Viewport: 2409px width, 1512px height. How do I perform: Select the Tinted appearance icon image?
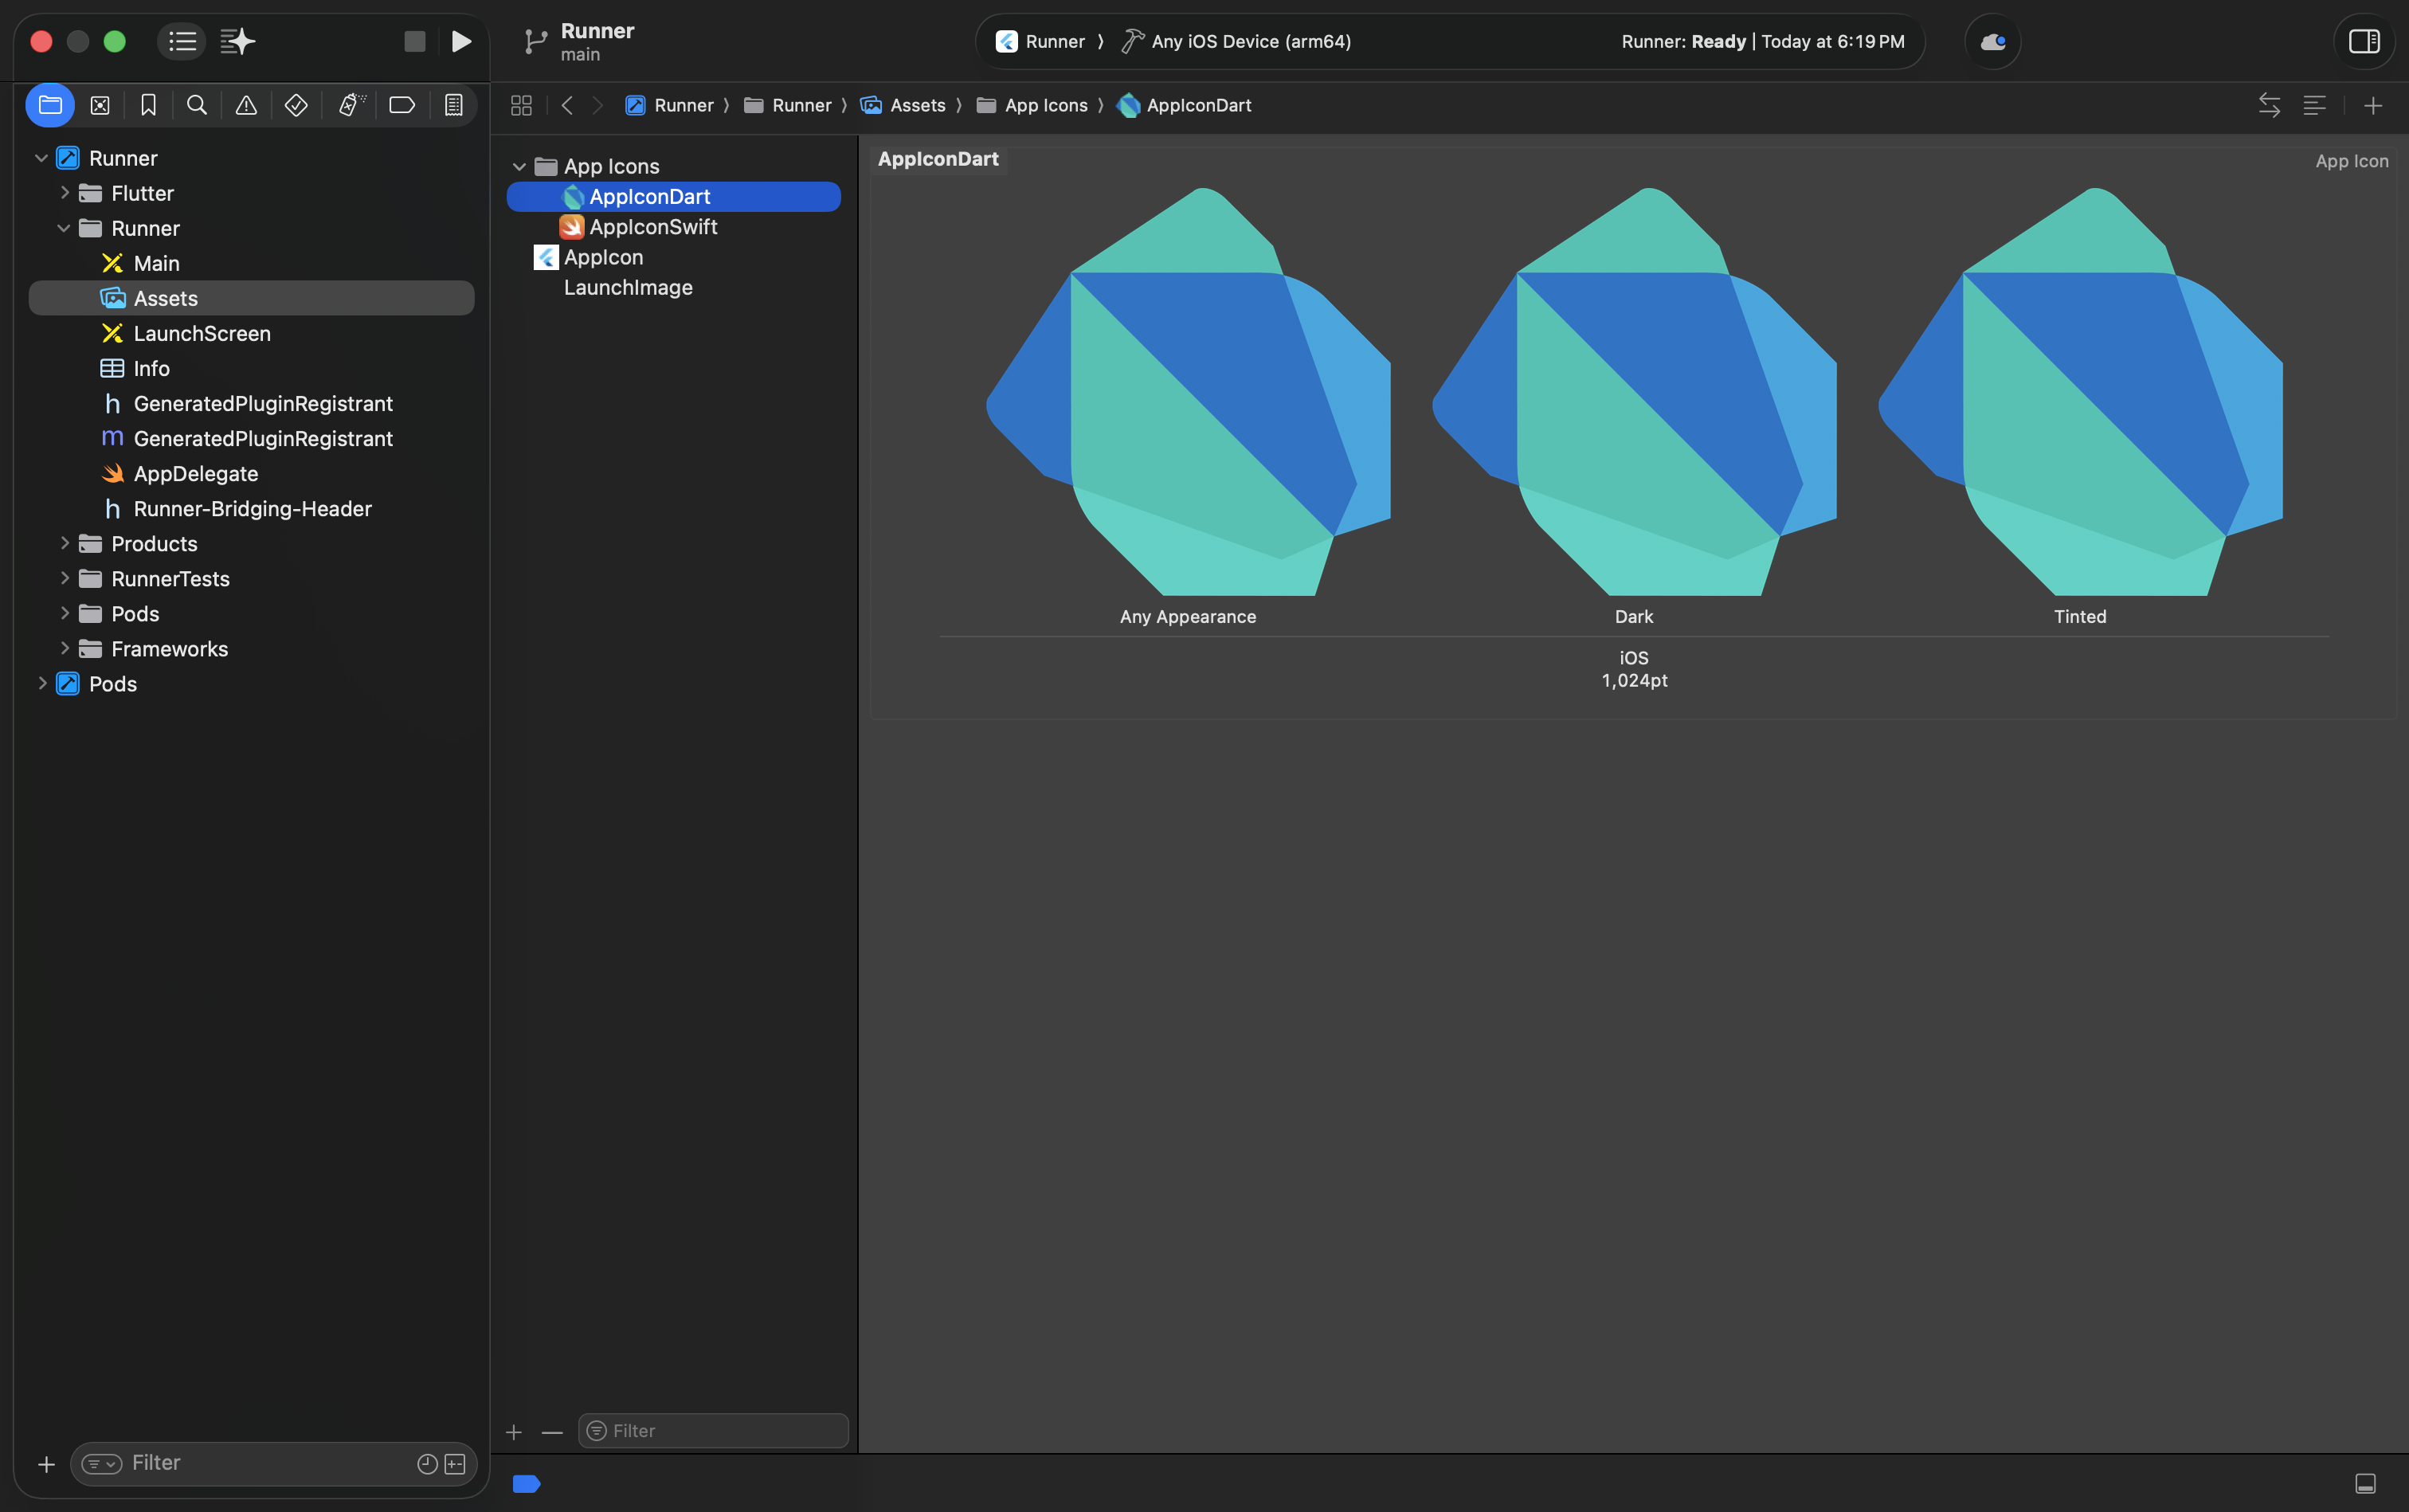tap(2080, 391)
